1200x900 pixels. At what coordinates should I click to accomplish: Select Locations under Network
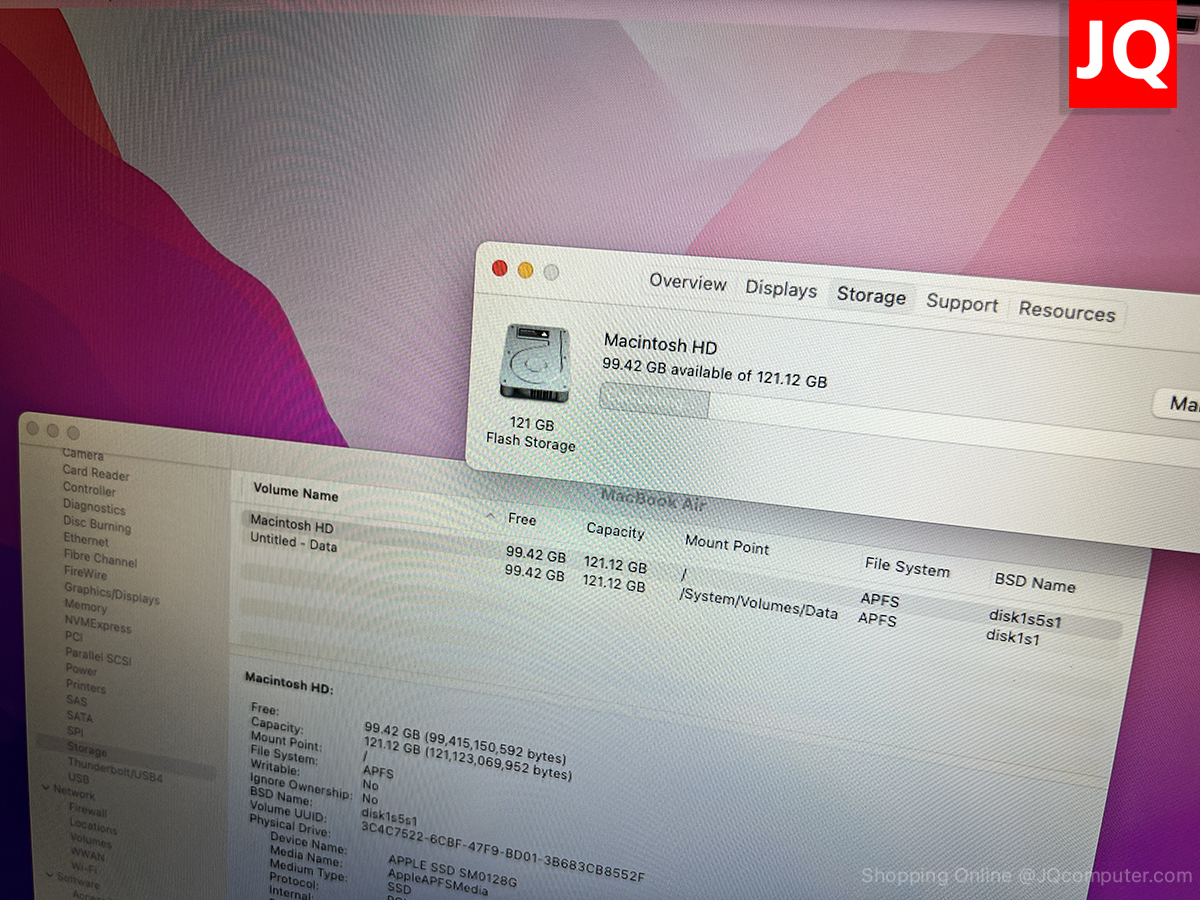tap(94, 828)
